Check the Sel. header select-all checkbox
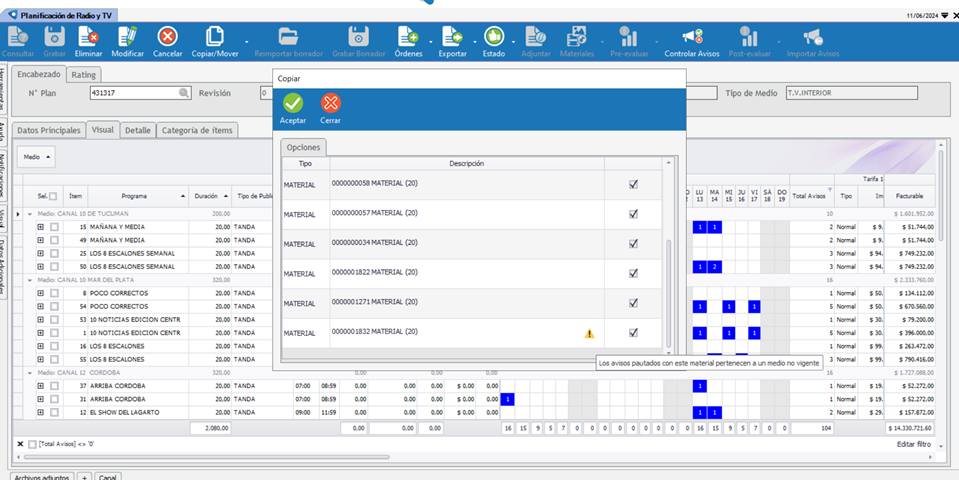This screenshot has width=959, height=480. click(53, 196)
